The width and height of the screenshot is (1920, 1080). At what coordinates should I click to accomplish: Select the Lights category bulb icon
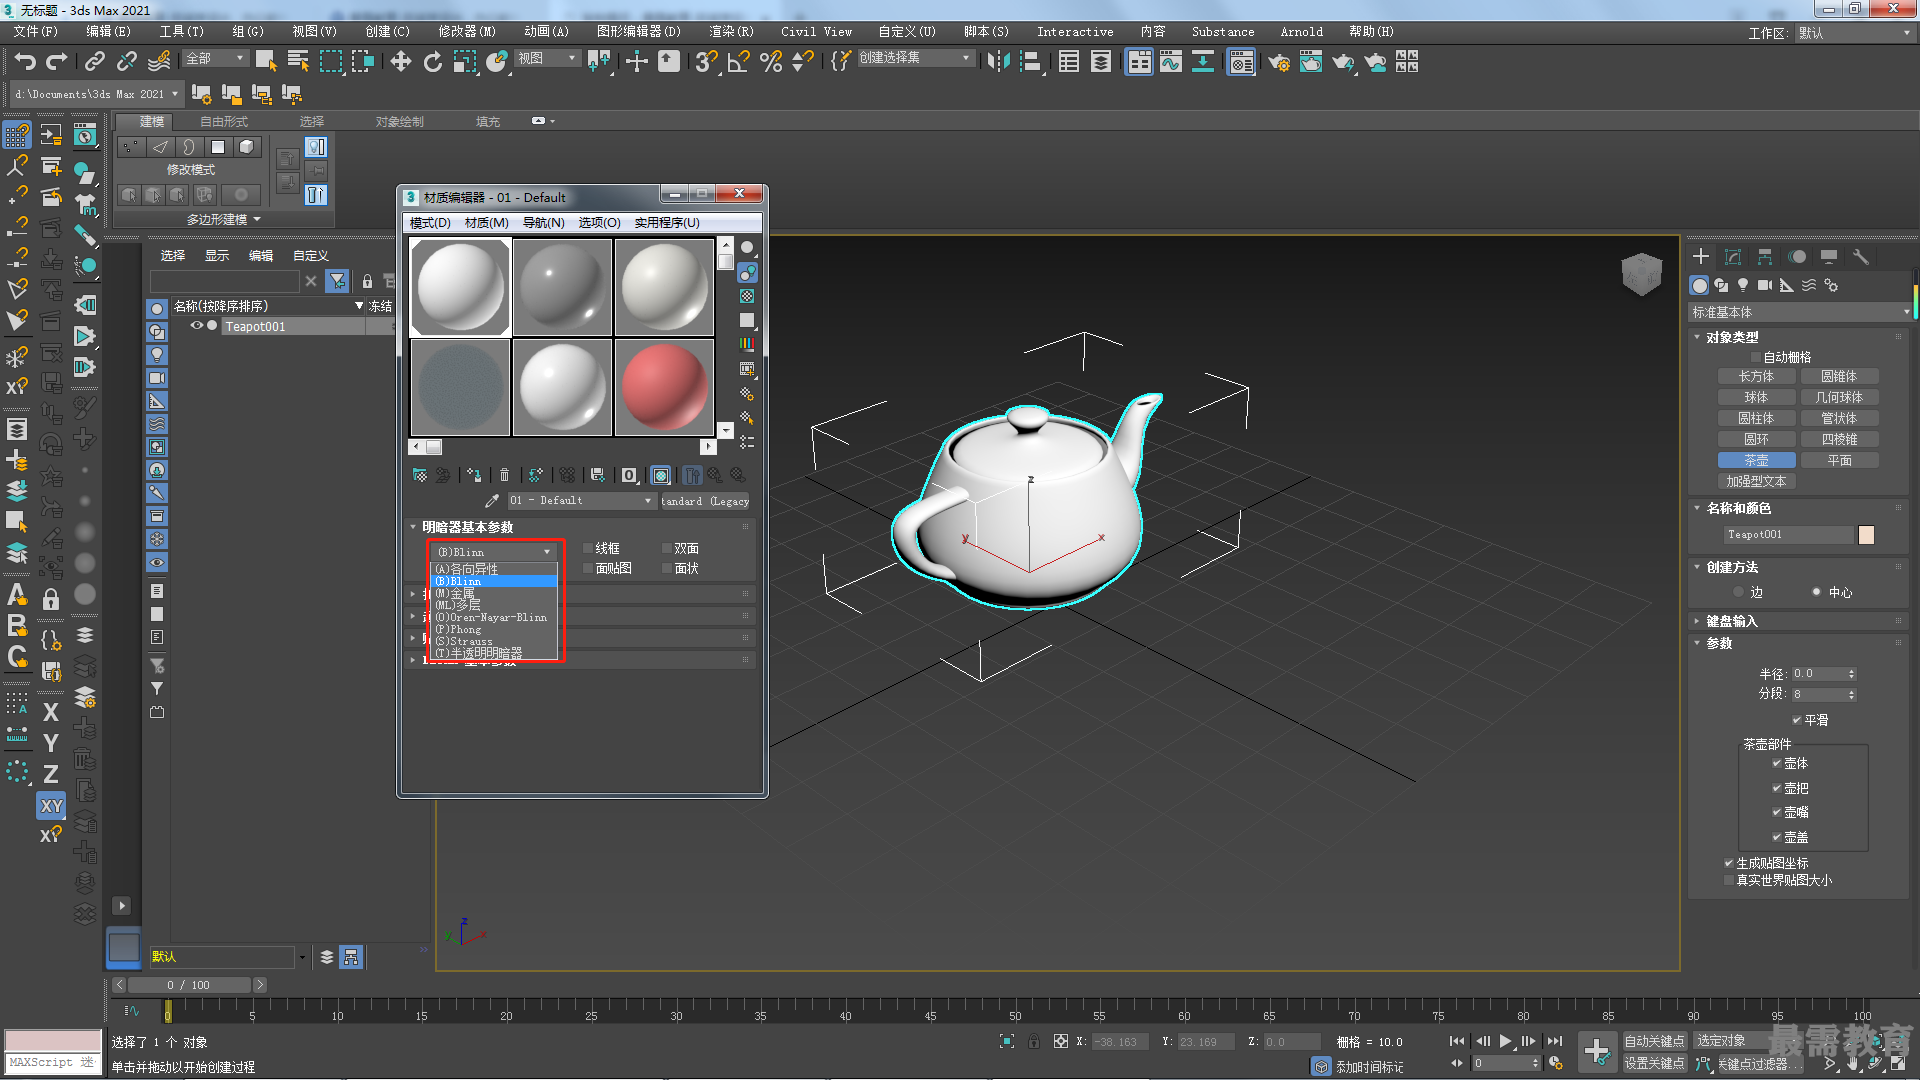tap(1742, 285)
